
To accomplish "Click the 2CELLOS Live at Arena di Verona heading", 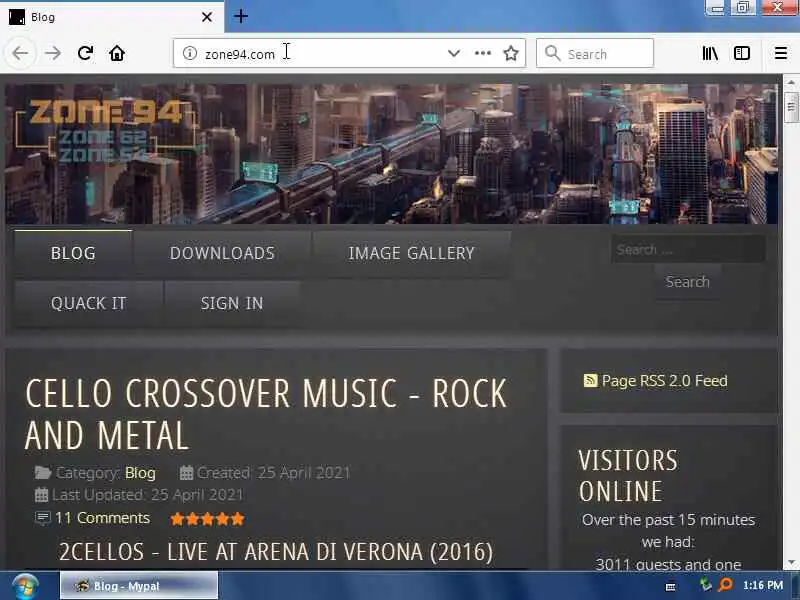I will (x=276, y=552).
